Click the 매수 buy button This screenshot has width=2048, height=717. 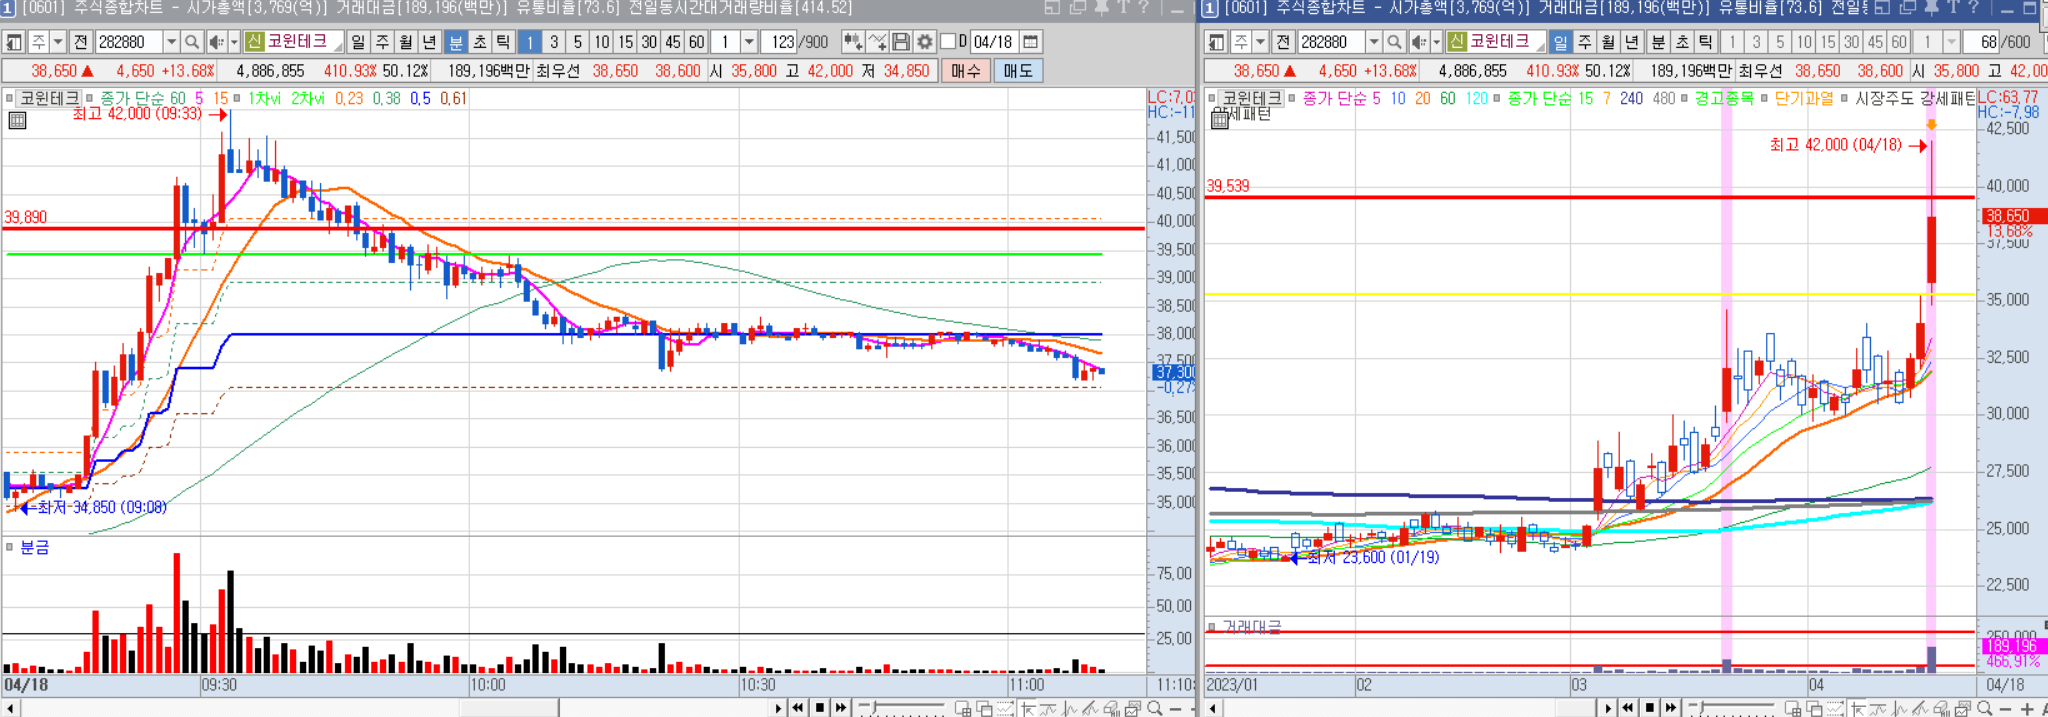point(965,71)
